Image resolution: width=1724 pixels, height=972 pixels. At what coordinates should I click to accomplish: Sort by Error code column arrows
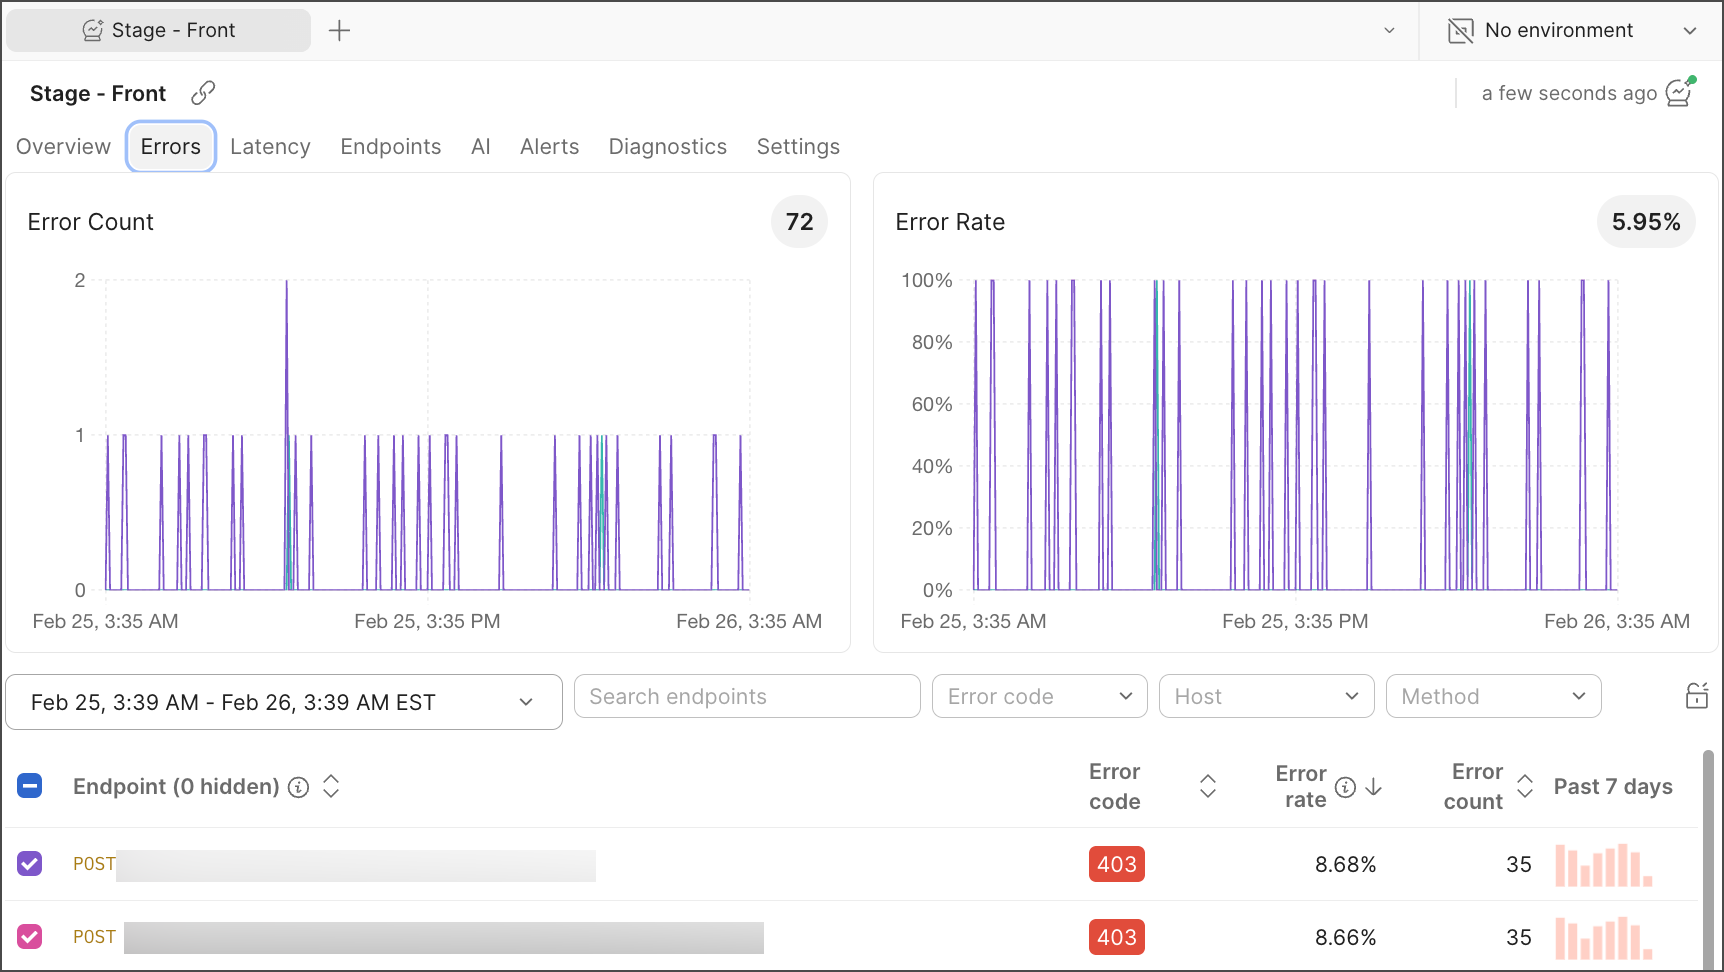pos(1208,786)
